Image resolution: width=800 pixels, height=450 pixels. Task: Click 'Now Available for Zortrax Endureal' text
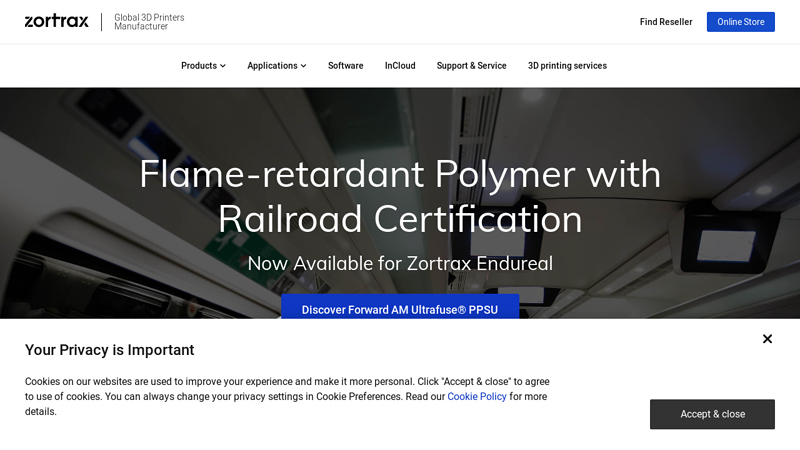pyautogui.click(x=400, y=264)
